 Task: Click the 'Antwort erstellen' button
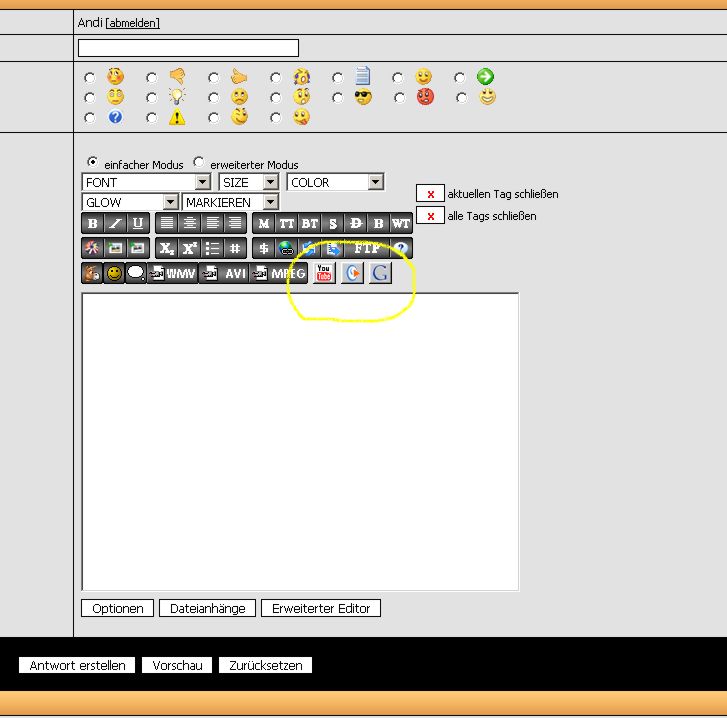pos(78,665)
